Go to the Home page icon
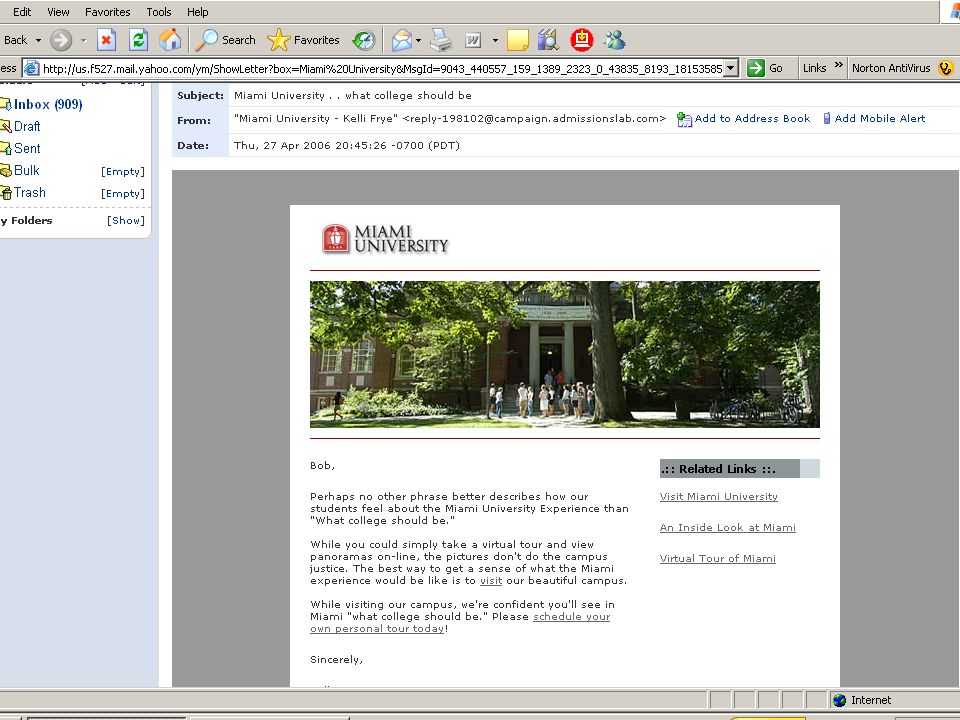Image resolution: width=960 pixels, height=720 pixels. point(170,40)
